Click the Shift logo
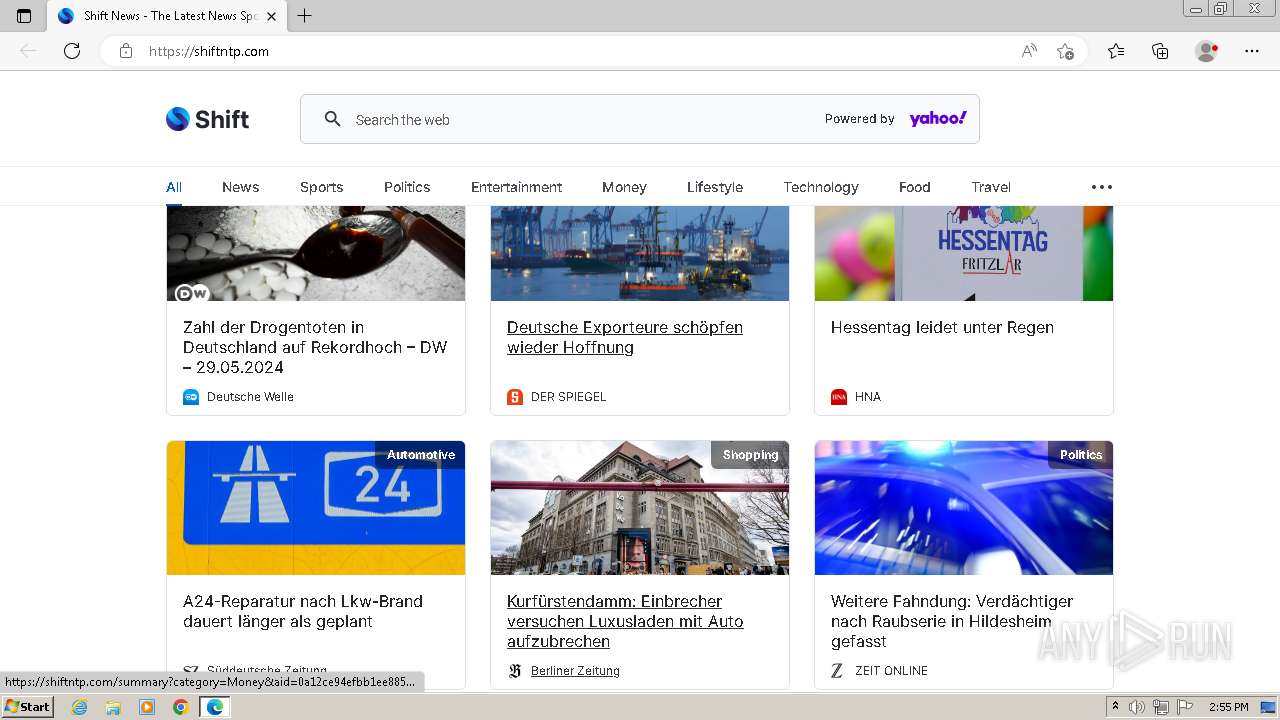Screen dimensions: 1280x720 pyautogui.click(x=207, y=119)
